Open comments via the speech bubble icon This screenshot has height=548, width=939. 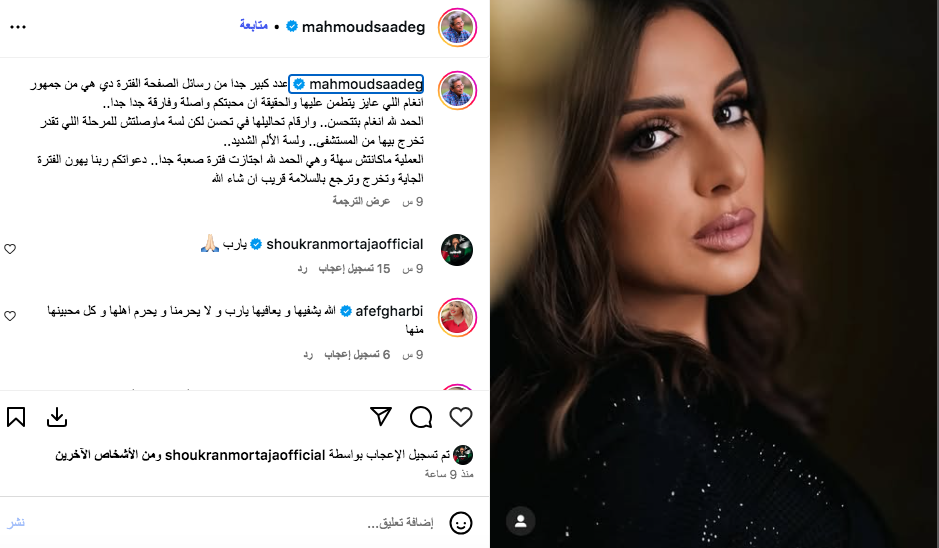point(421,417)
